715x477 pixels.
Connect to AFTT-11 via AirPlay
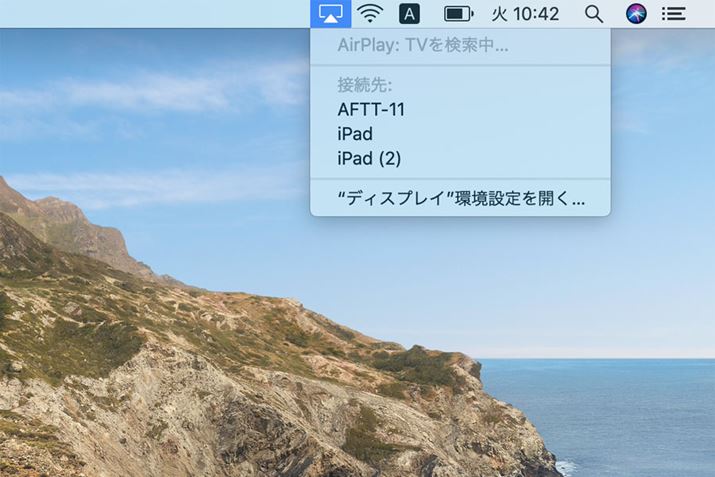[x=460, y=109]
